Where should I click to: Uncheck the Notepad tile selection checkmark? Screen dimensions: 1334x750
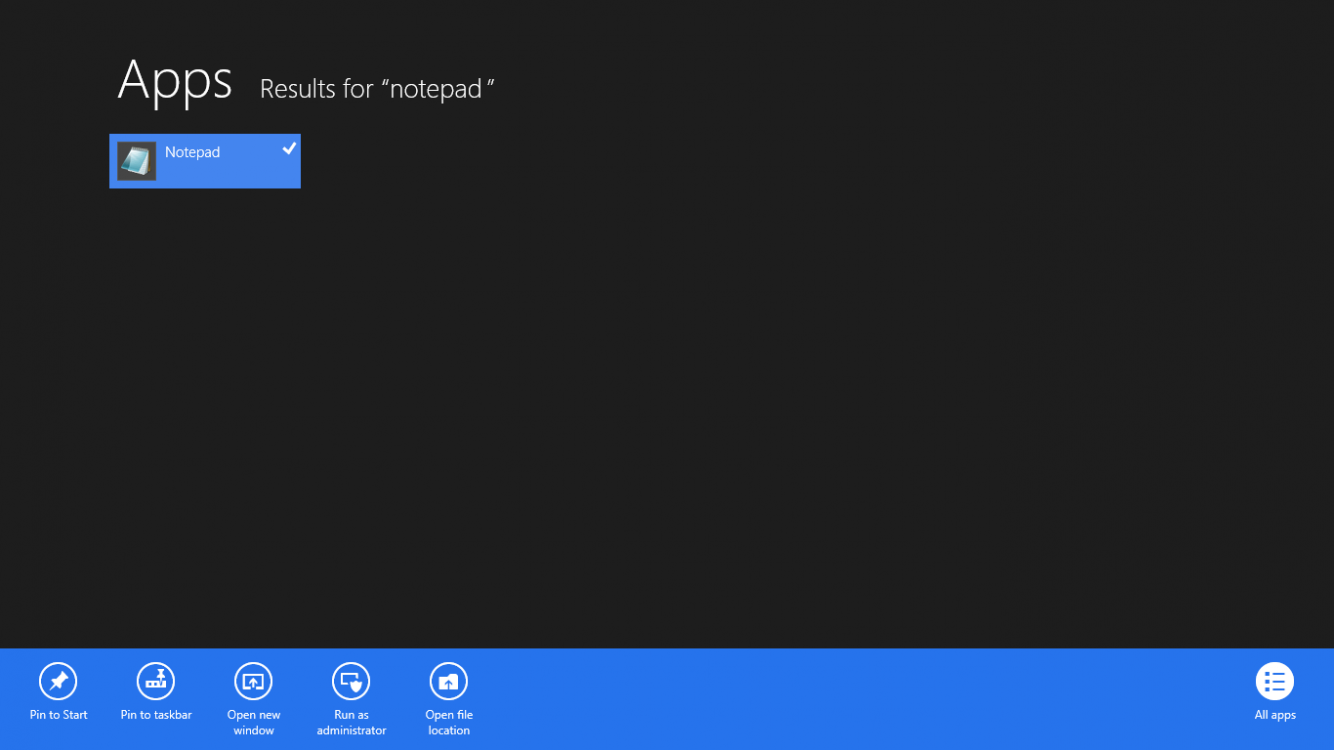[x=289, y=148]
